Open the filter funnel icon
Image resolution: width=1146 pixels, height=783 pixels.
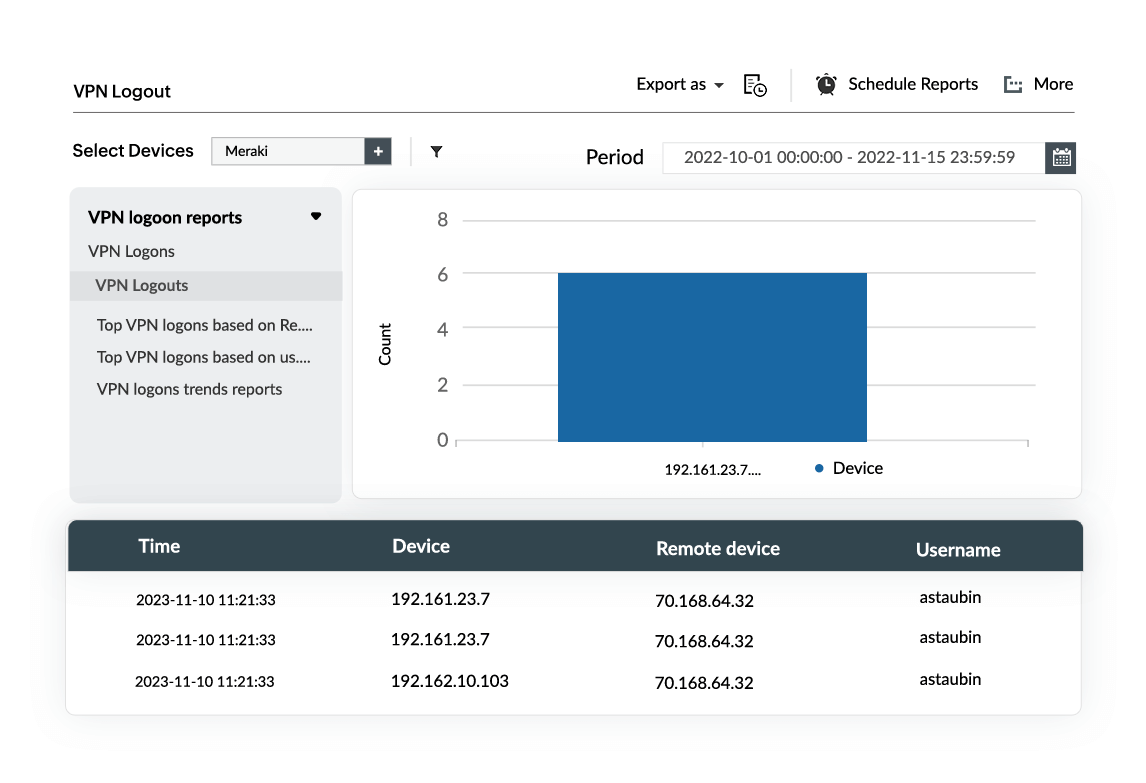[x=436, y=152]
